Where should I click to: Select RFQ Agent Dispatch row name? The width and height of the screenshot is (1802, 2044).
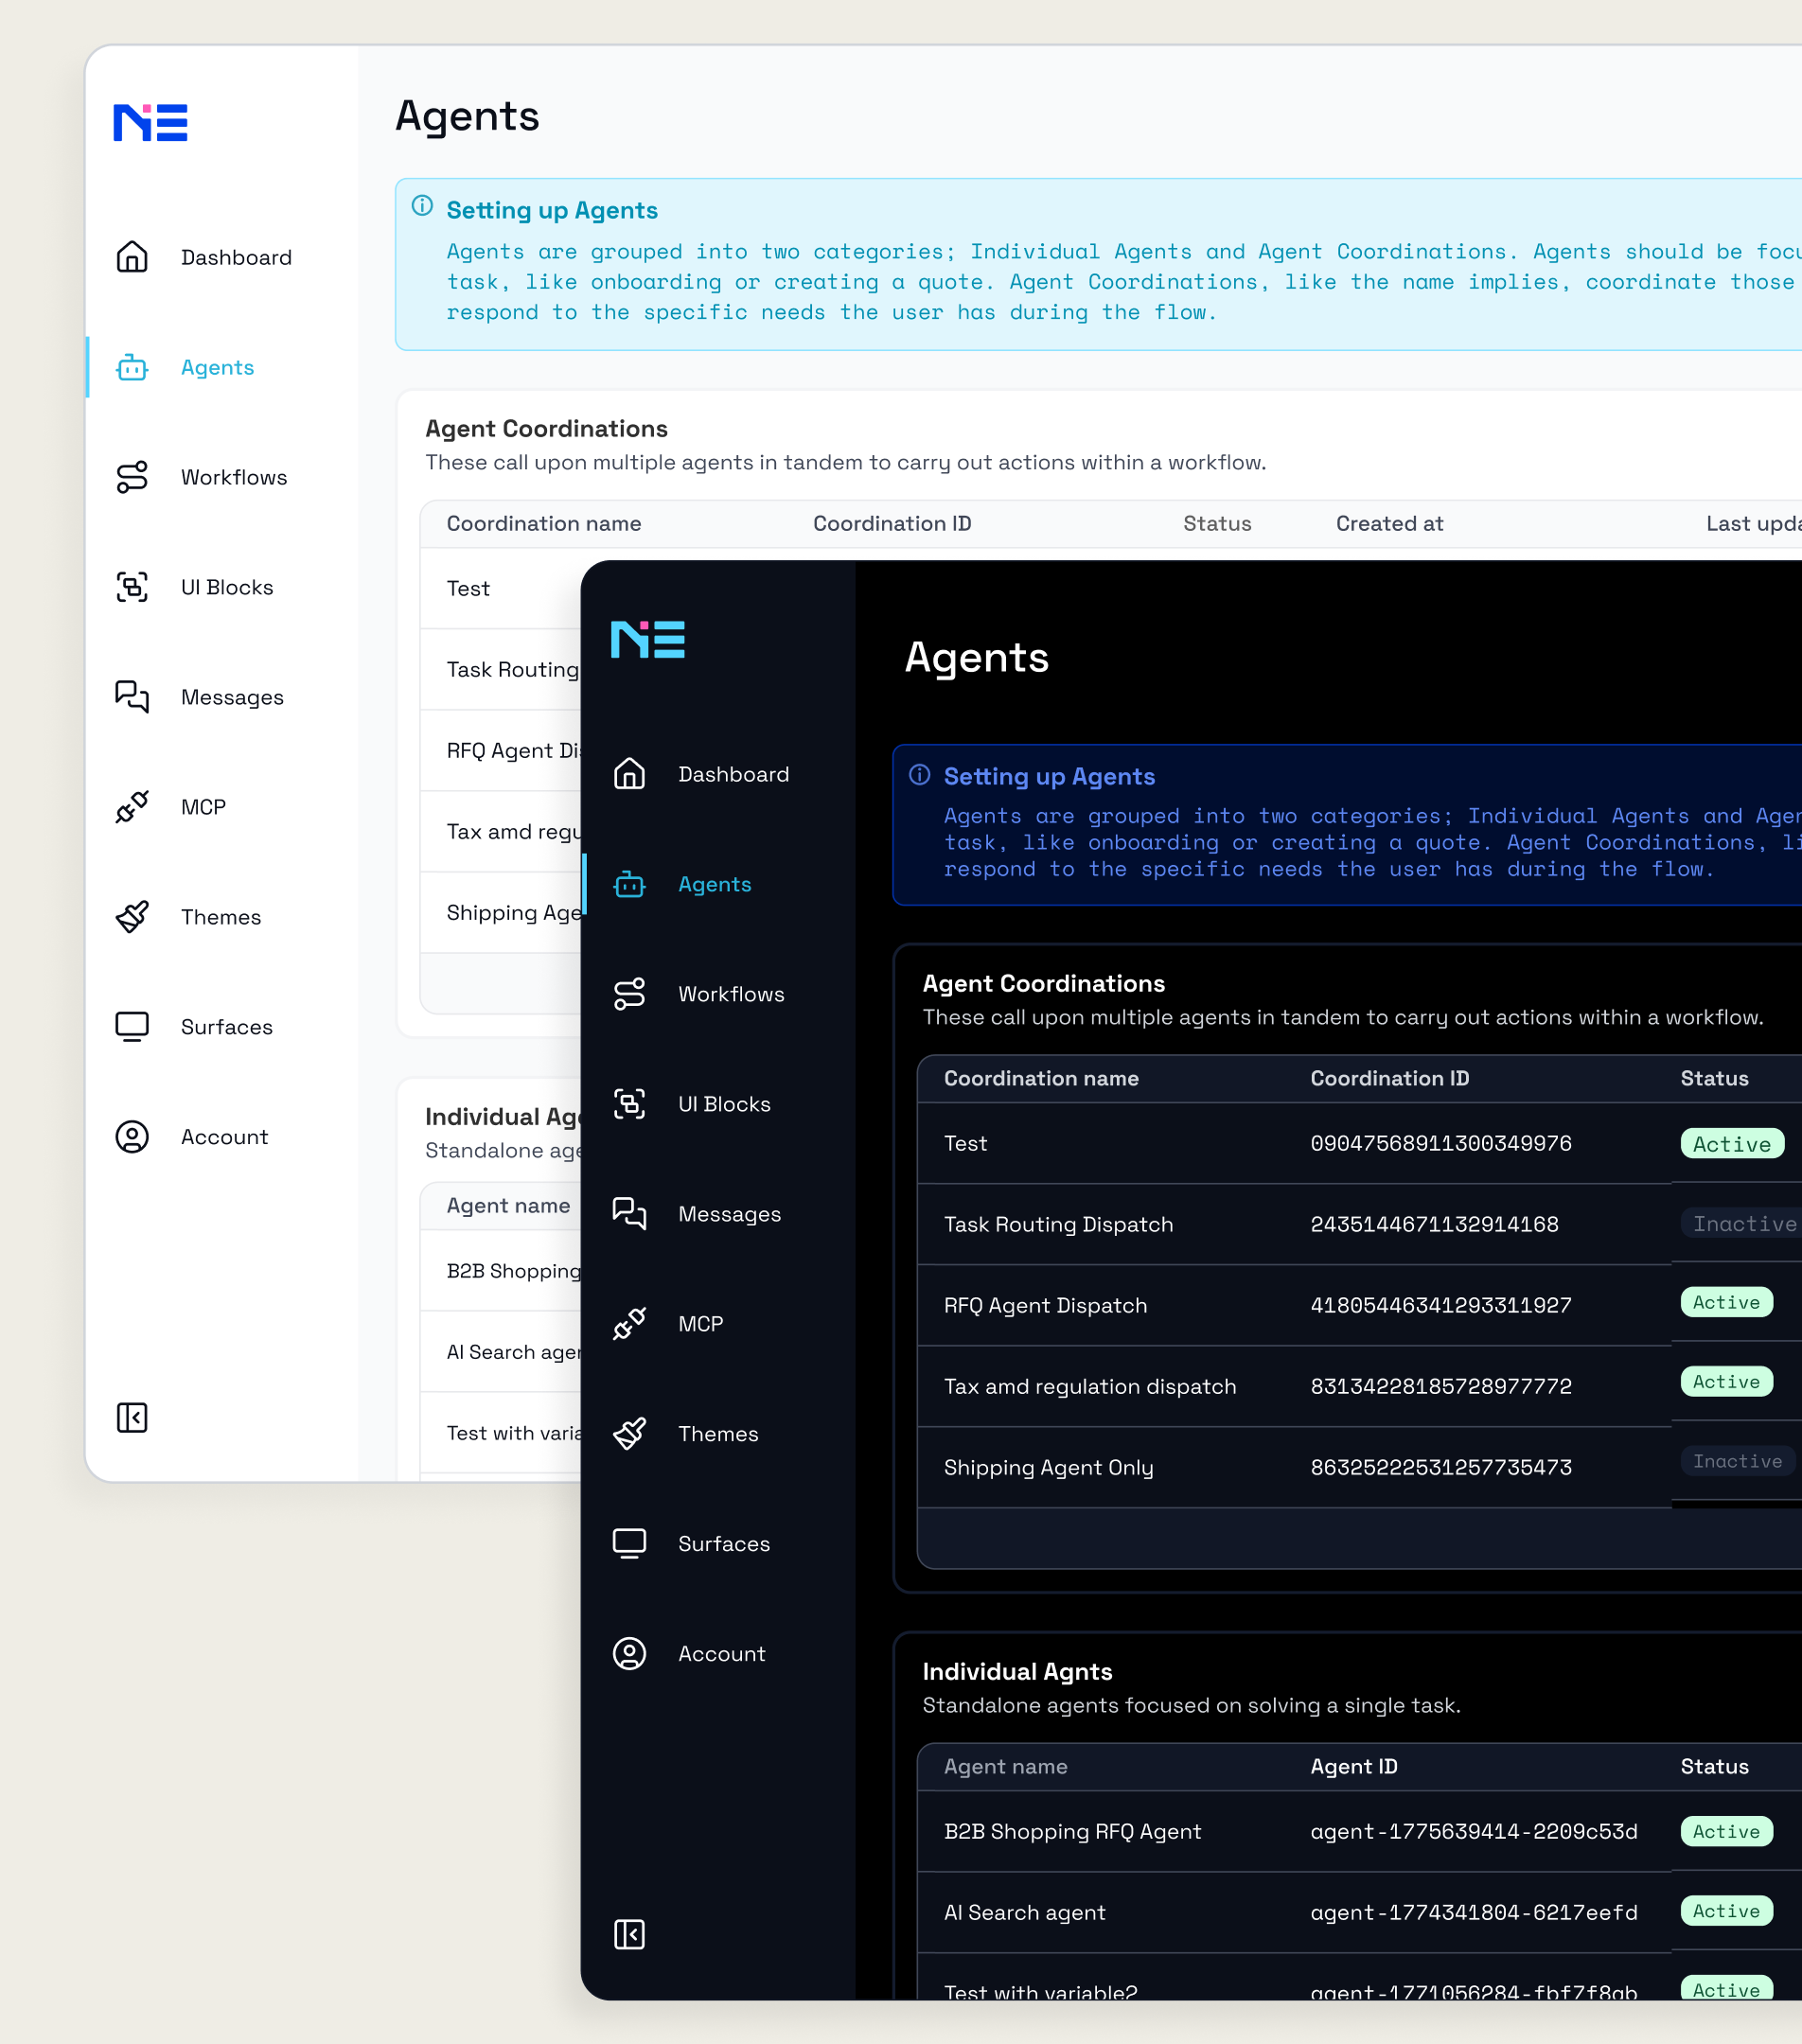(x=1045, y=1305)
